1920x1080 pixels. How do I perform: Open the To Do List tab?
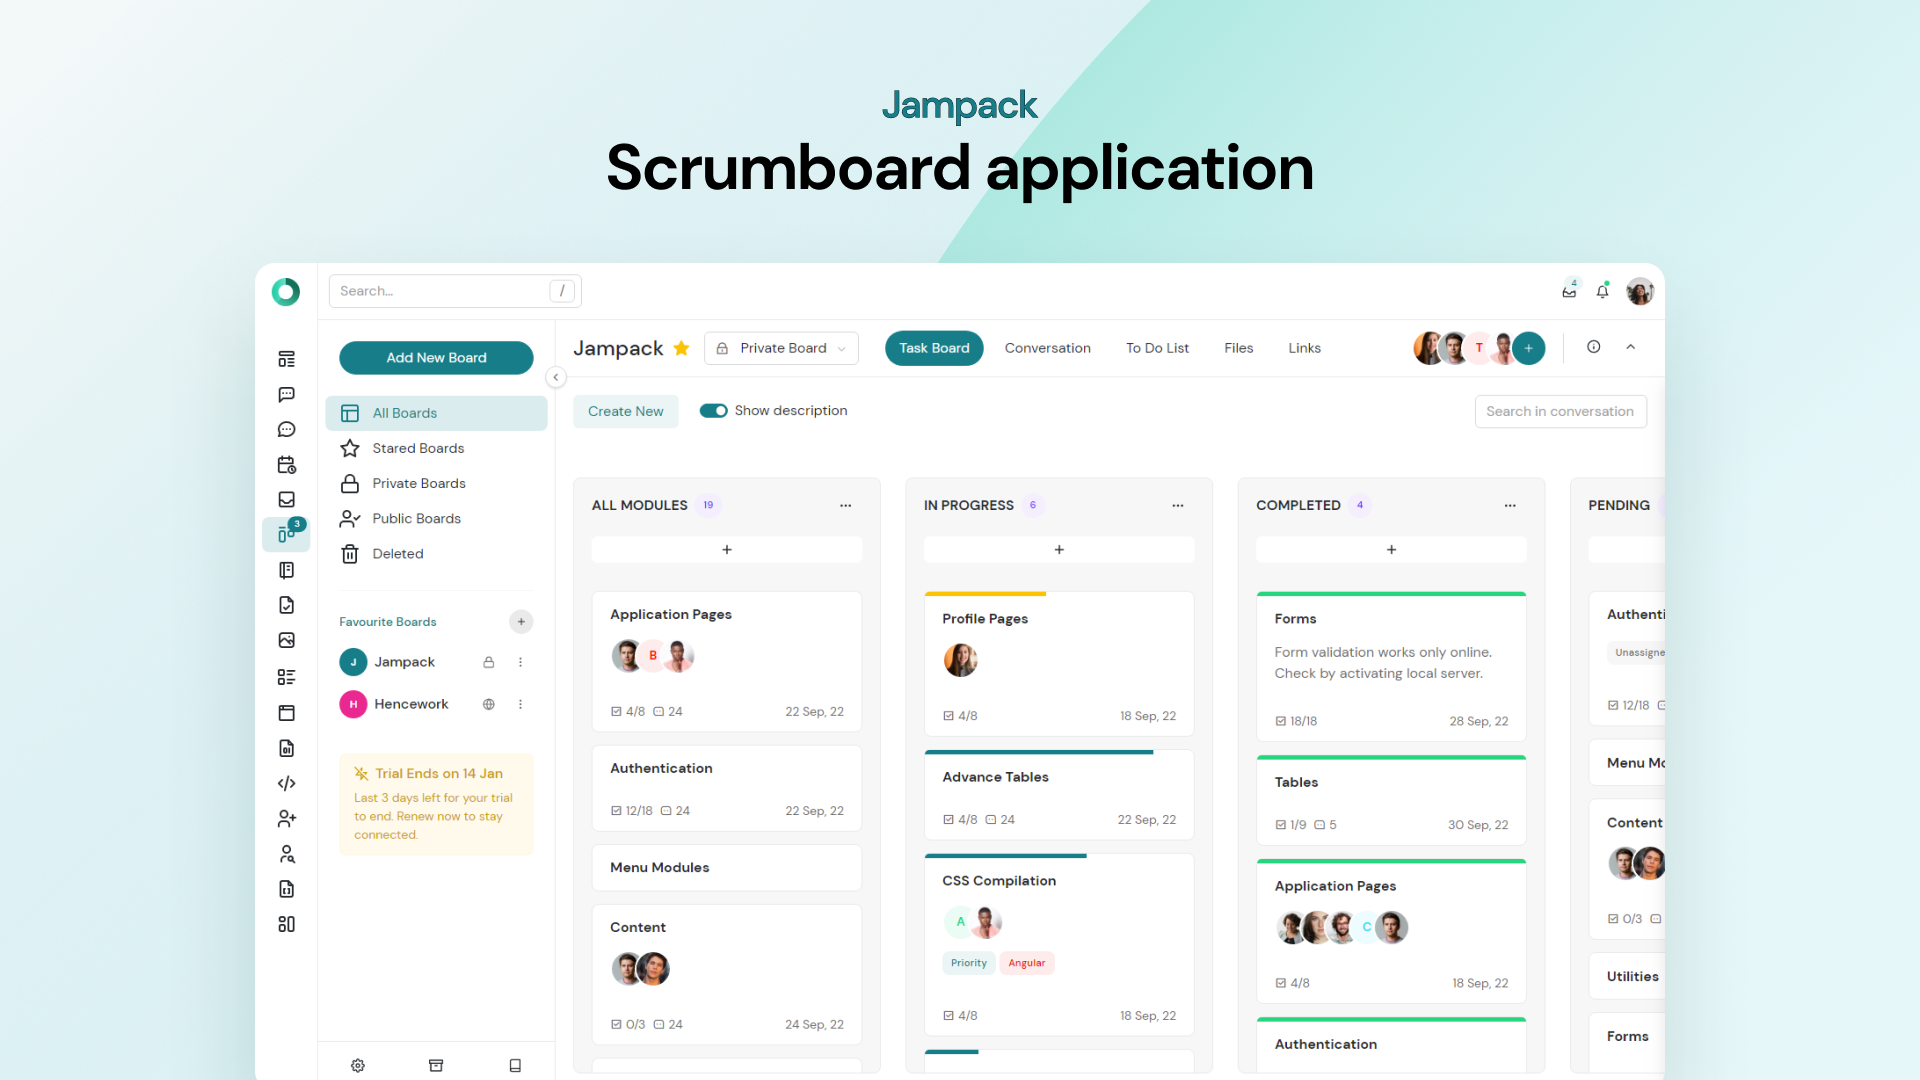click(1157, 348)
